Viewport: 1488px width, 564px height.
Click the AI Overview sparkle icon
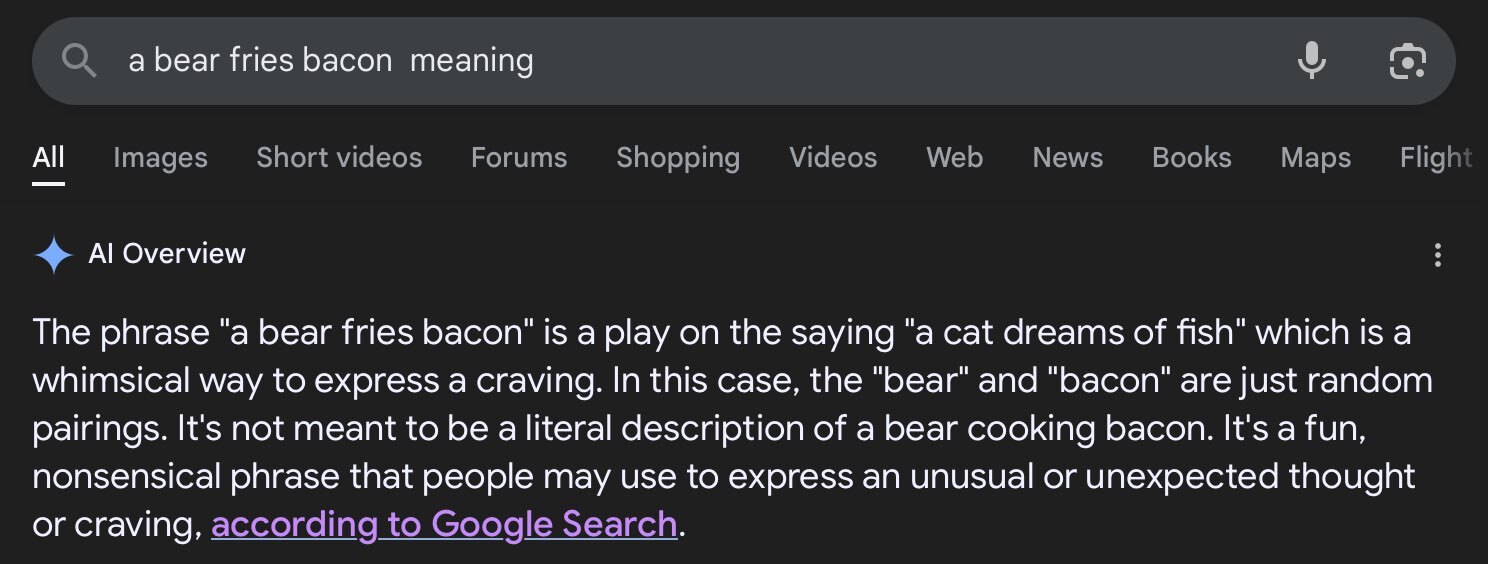(53, 255)
